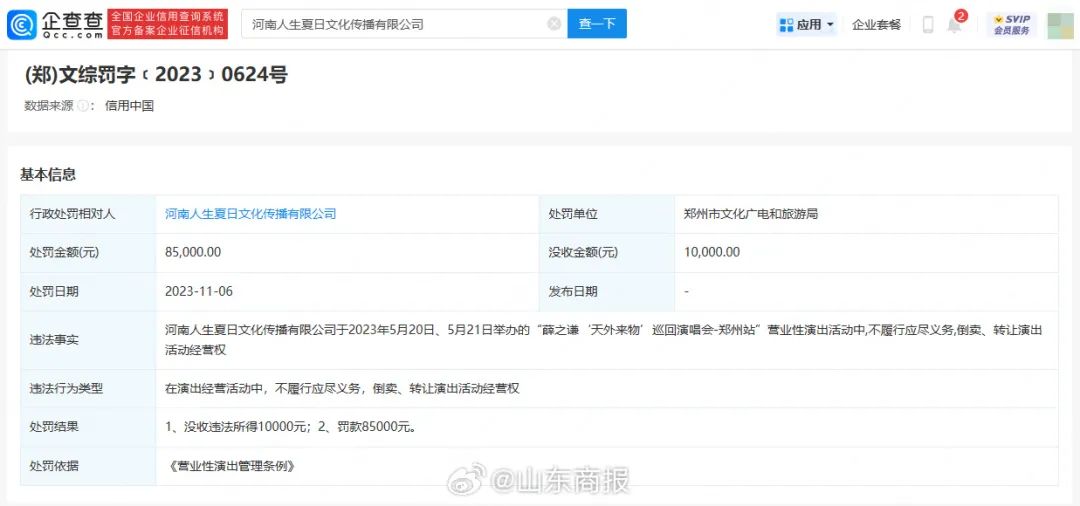Click the mobile phone icon
The height and width of the screenshot is (506, 1080).
927,25
